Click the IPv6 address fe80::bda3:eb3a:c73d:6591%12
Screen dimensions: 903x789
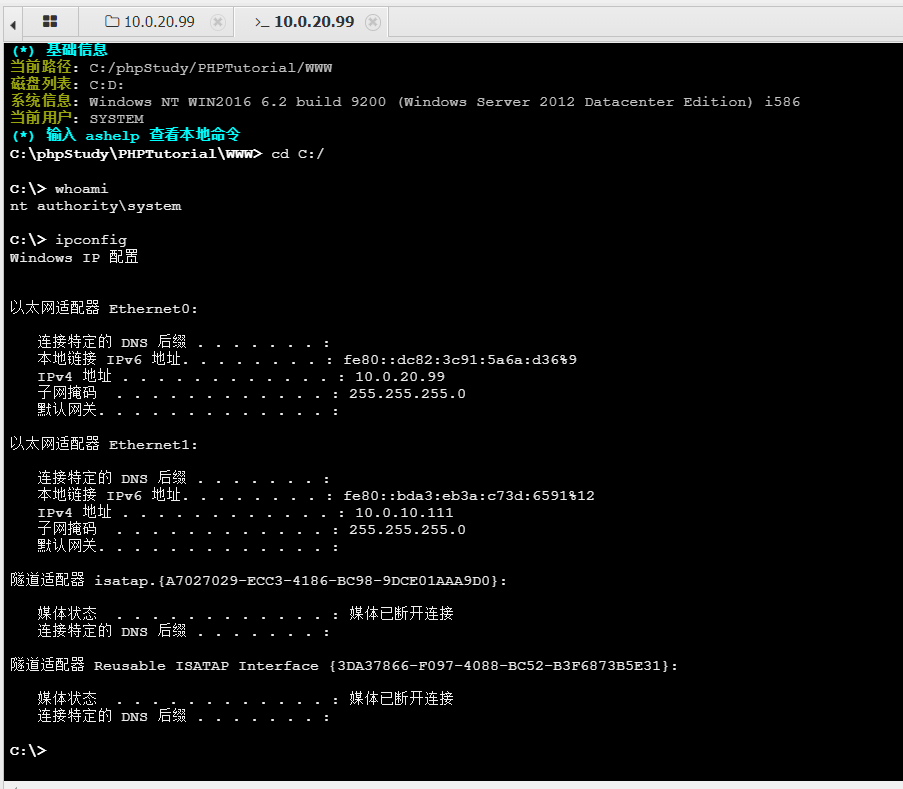pos(468,496)
